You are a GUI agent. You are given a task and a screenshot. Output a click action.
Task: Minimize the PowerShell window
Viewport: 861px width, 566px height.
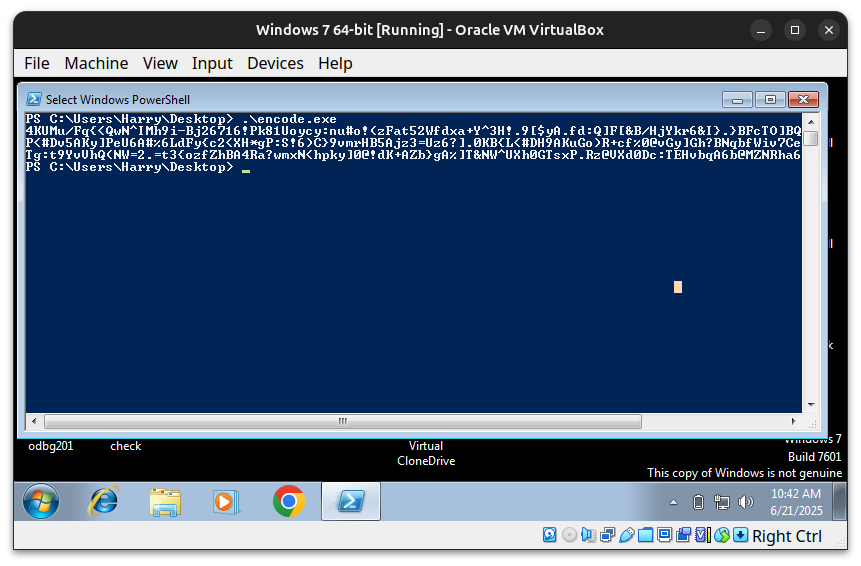pyautogui.click(x=737, y=99)
